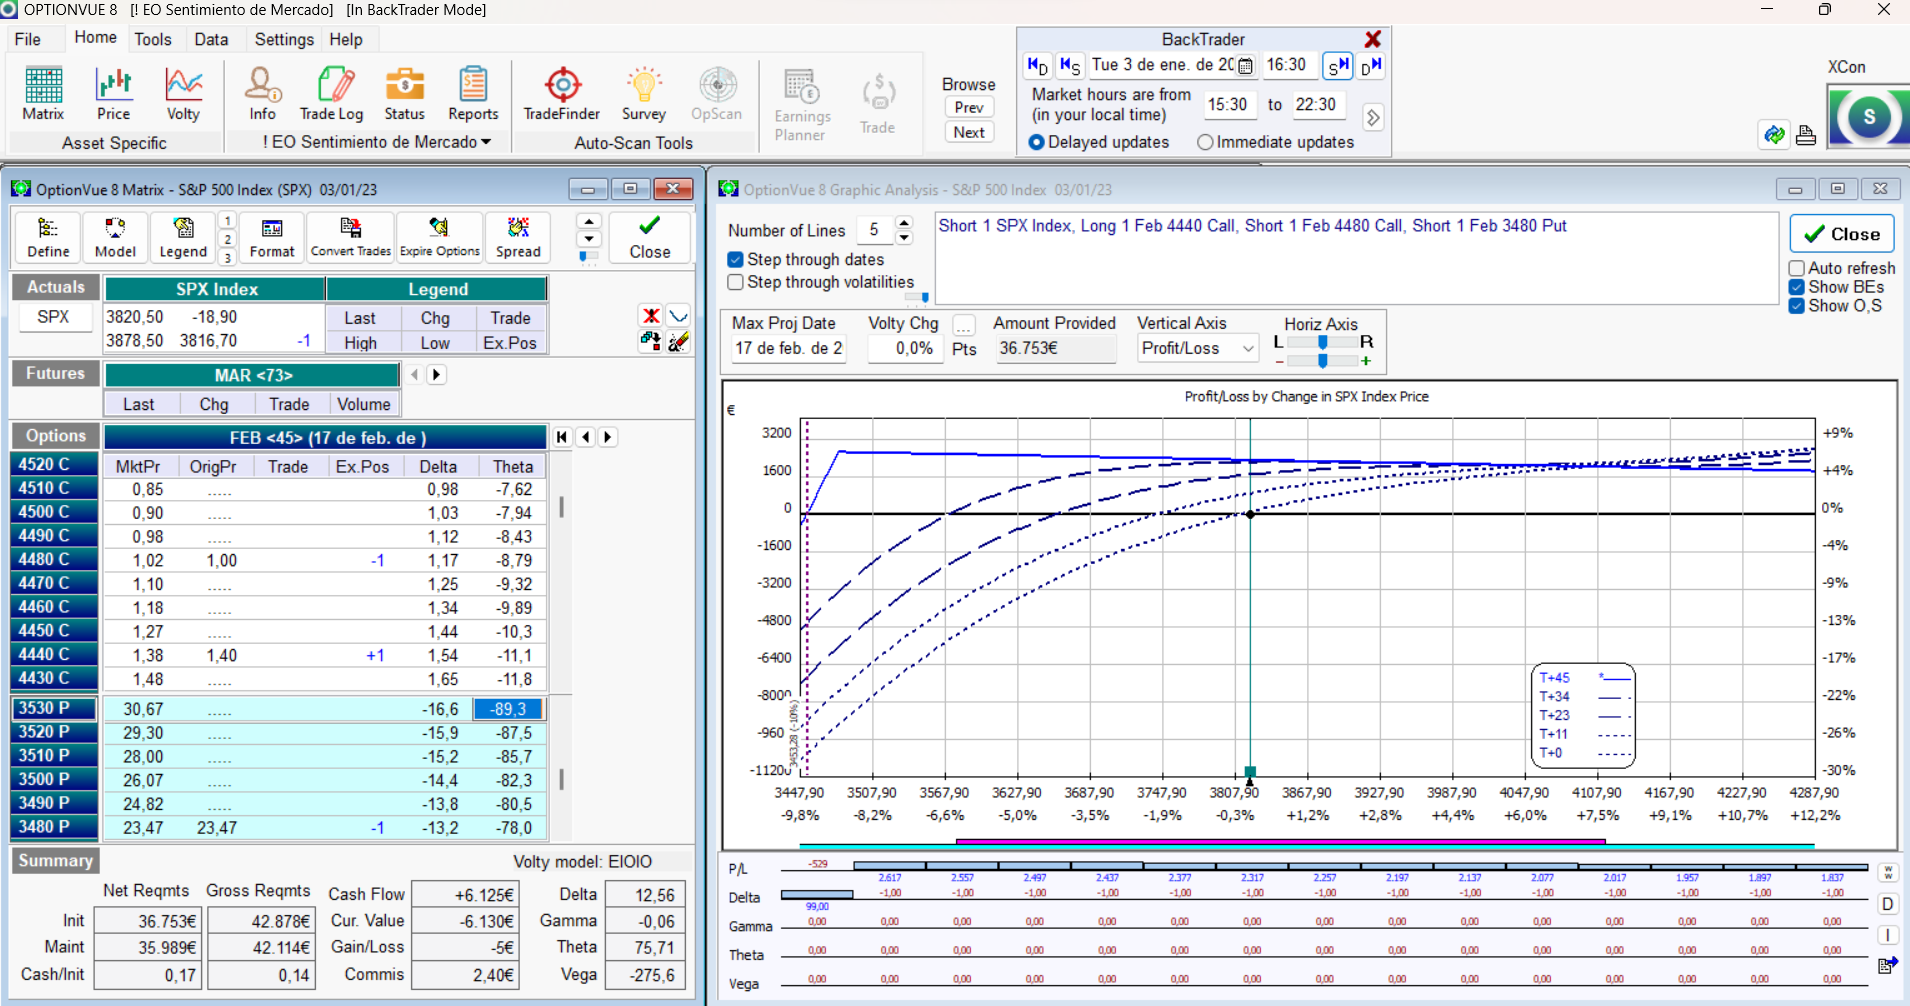The image size is (1910, 1006).
Task: Click Expire Options in Matrix toolbar
Action: (x=440, y=238)
